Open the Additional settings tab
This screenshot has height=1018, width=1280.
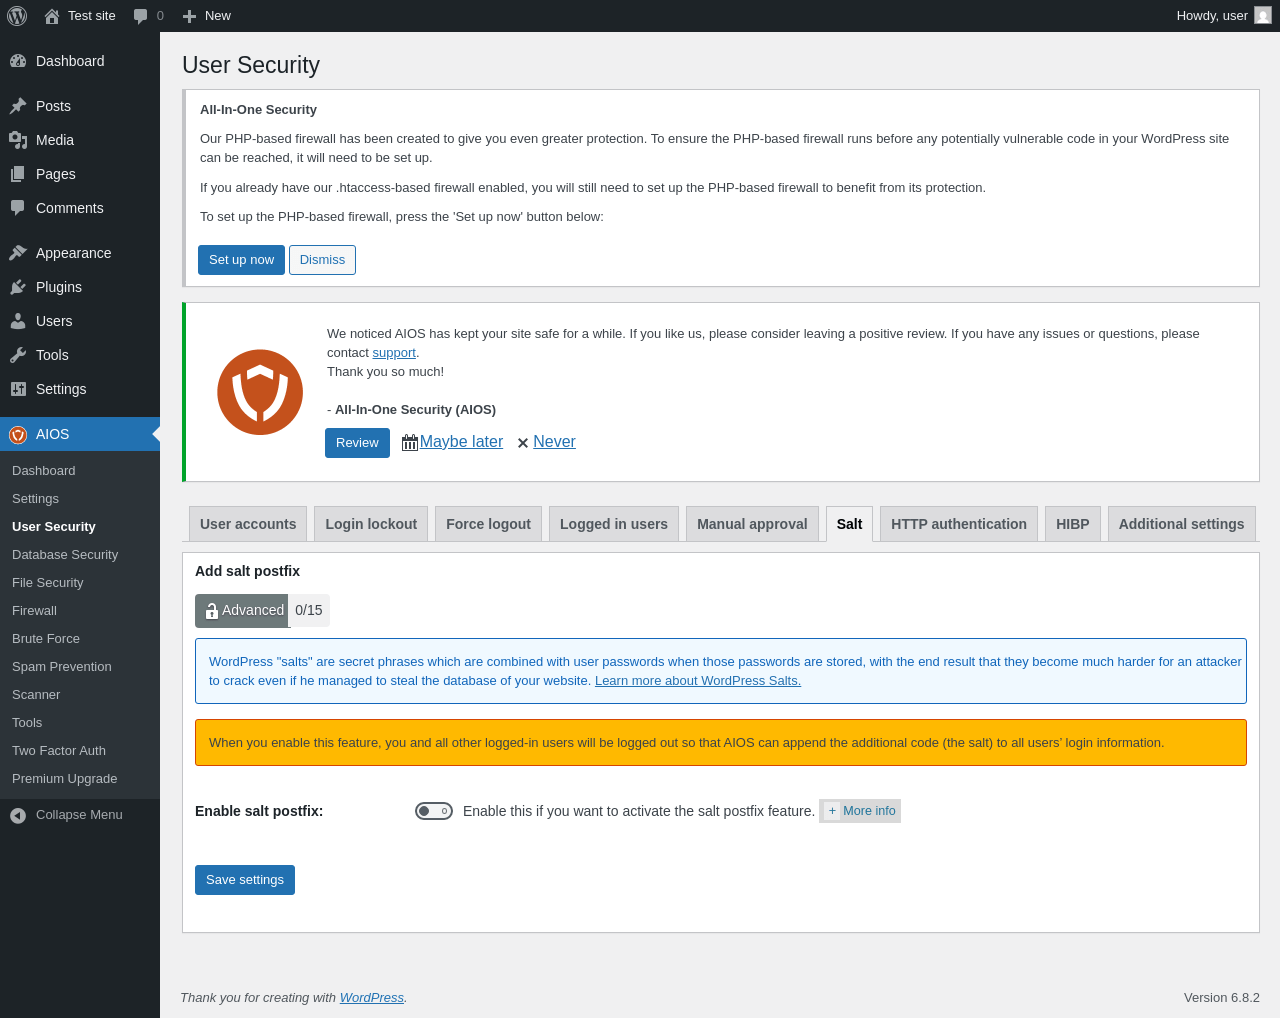click(x=1182, y=524)
